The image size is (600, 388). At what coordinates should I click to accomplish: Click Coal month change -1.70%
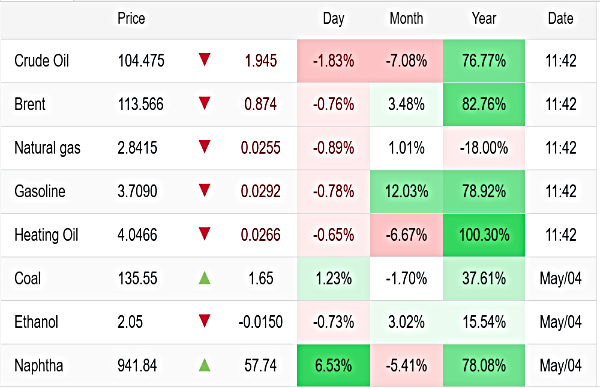click(406, 278)
